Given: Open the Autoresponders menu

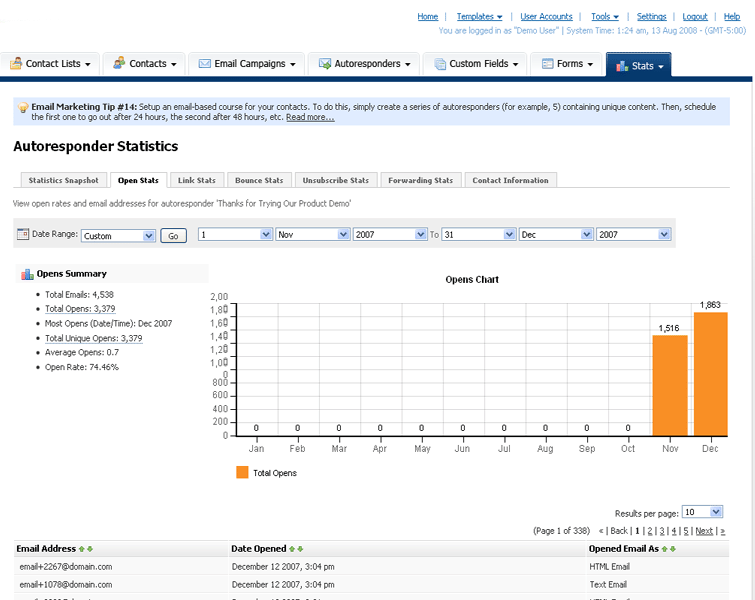Looking at the screenshot, I should 364,64.
